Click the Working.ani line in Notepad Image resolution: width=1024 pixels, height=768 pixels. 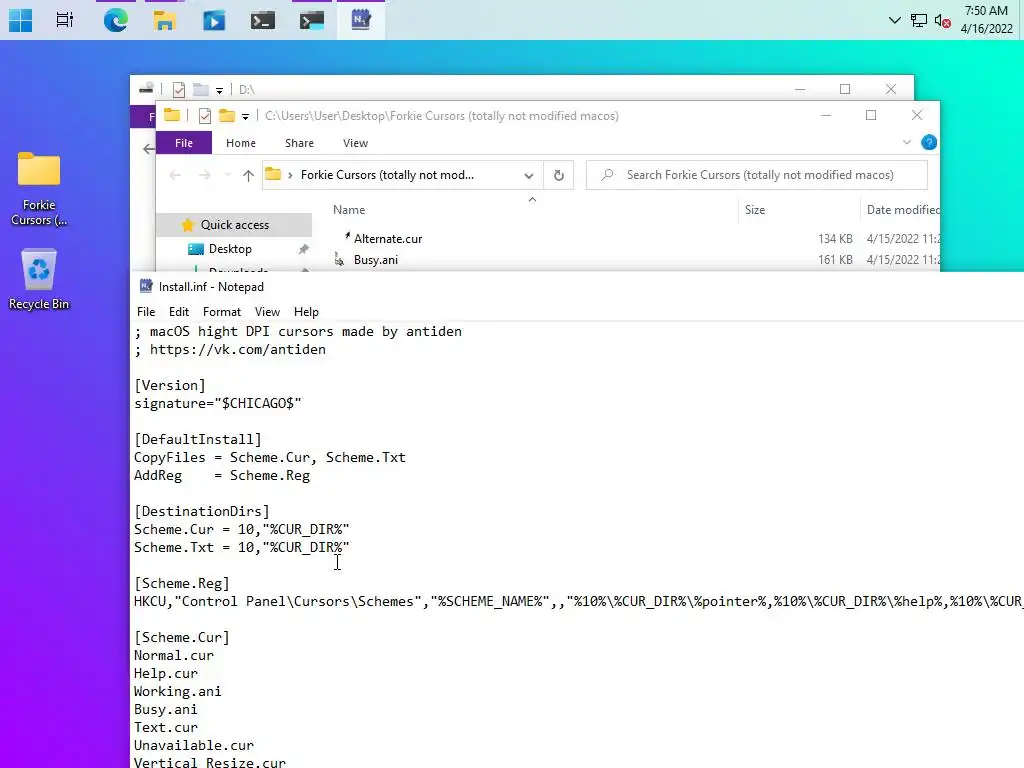coord(178,691)
